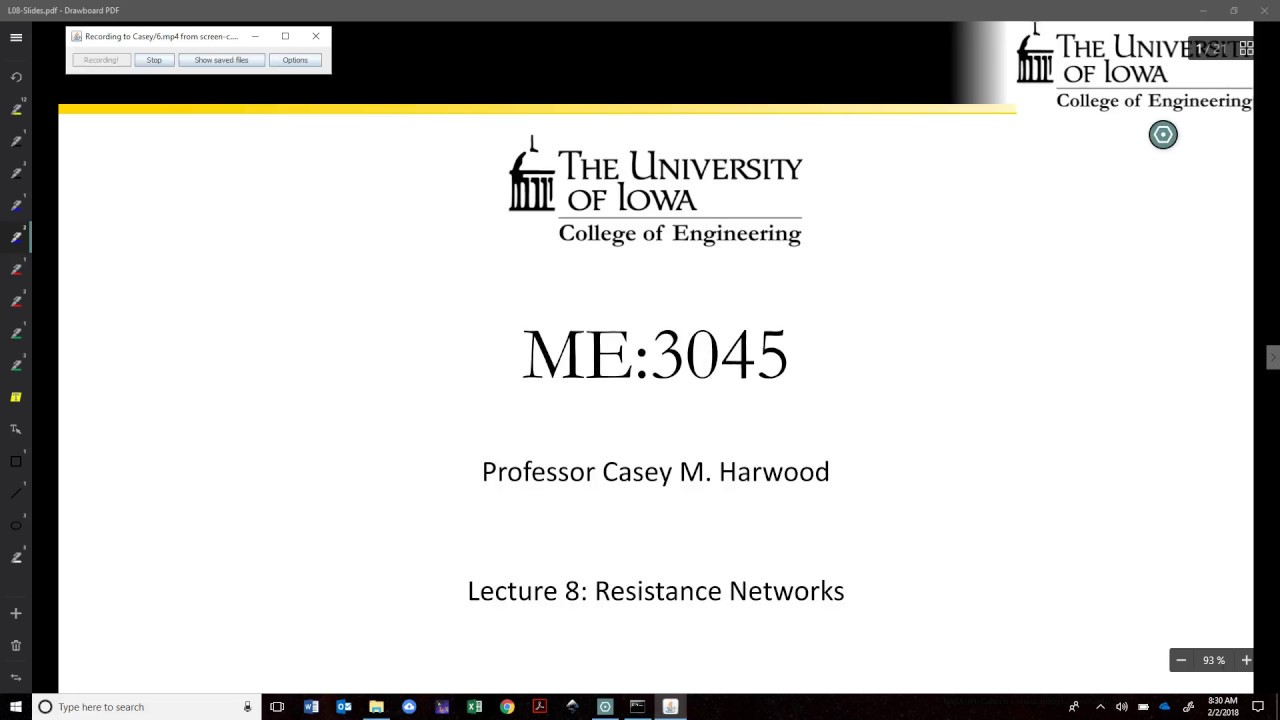The image size is (1280, 720).
Task: Click Cortana microphone icon in search box
Action: pyautogui.click(x=247, y=707)
